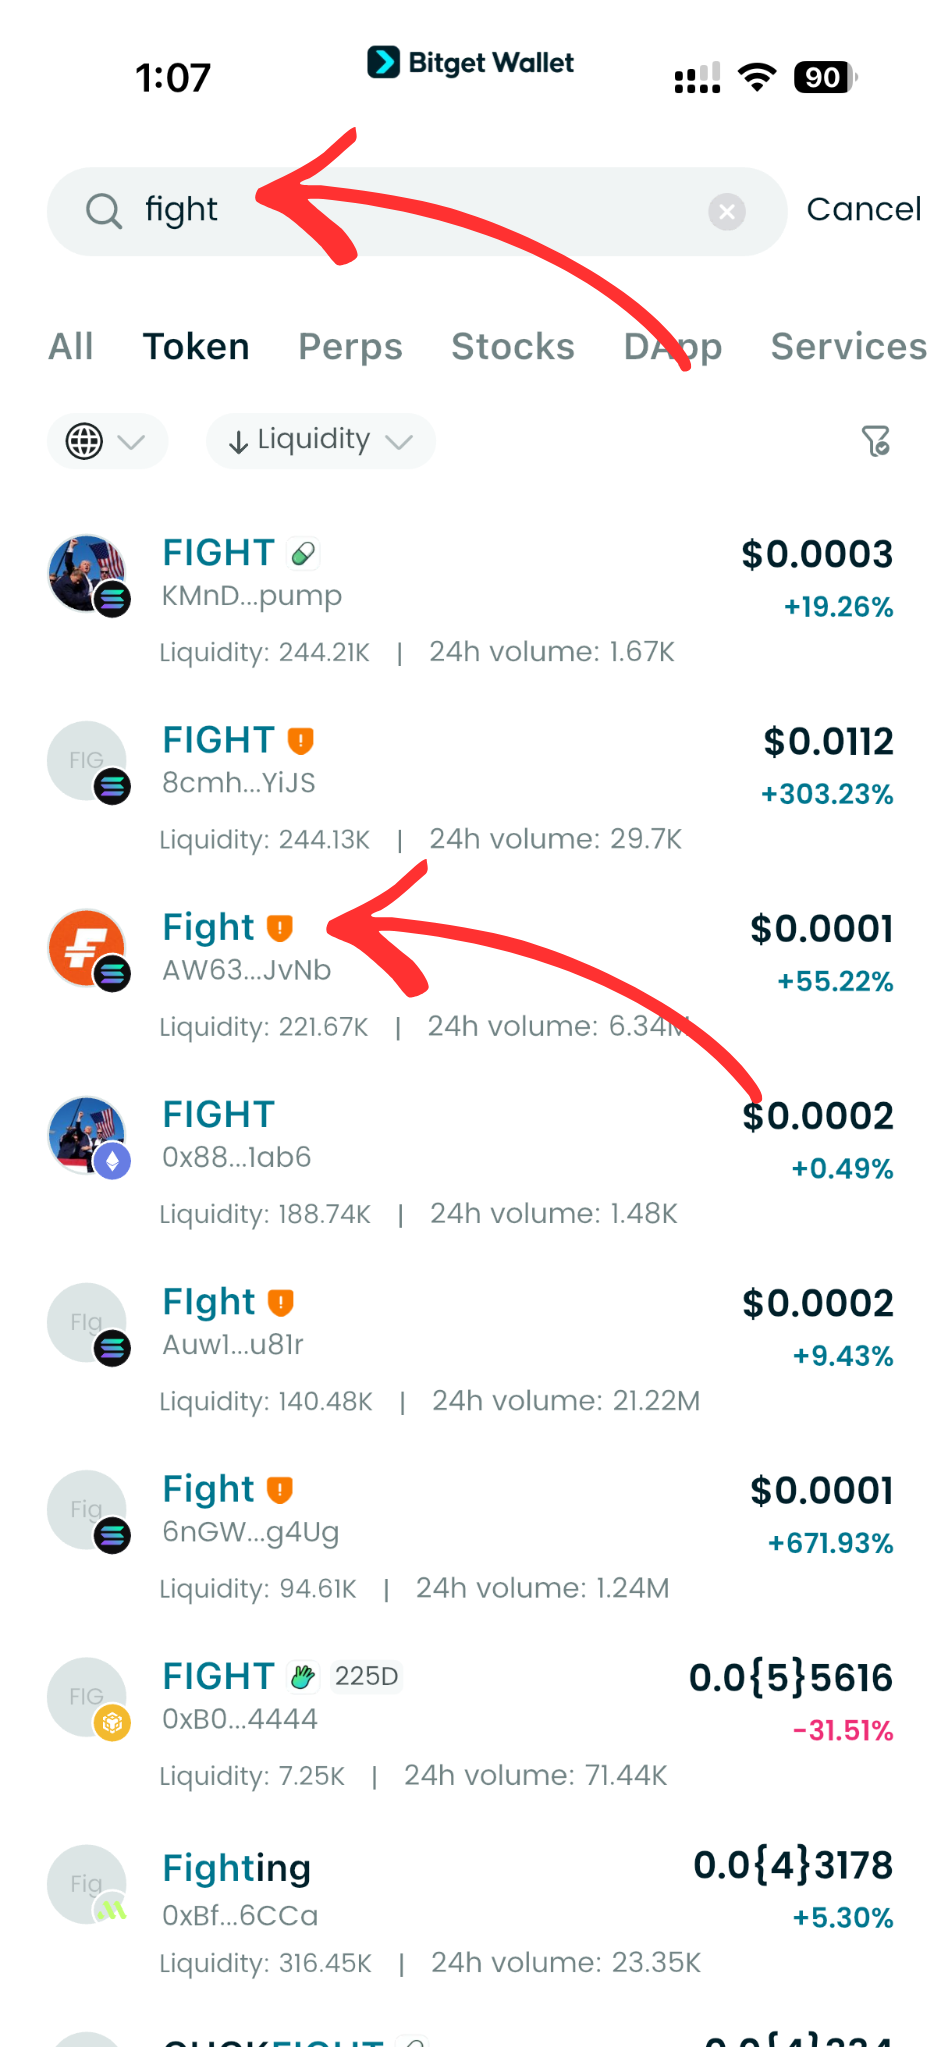The width and height of the screenshot is (941, 2048).
Task: Click the green hand icon beside FIGHT 0xB0...4444
Action: click(x=303, y=1675)
